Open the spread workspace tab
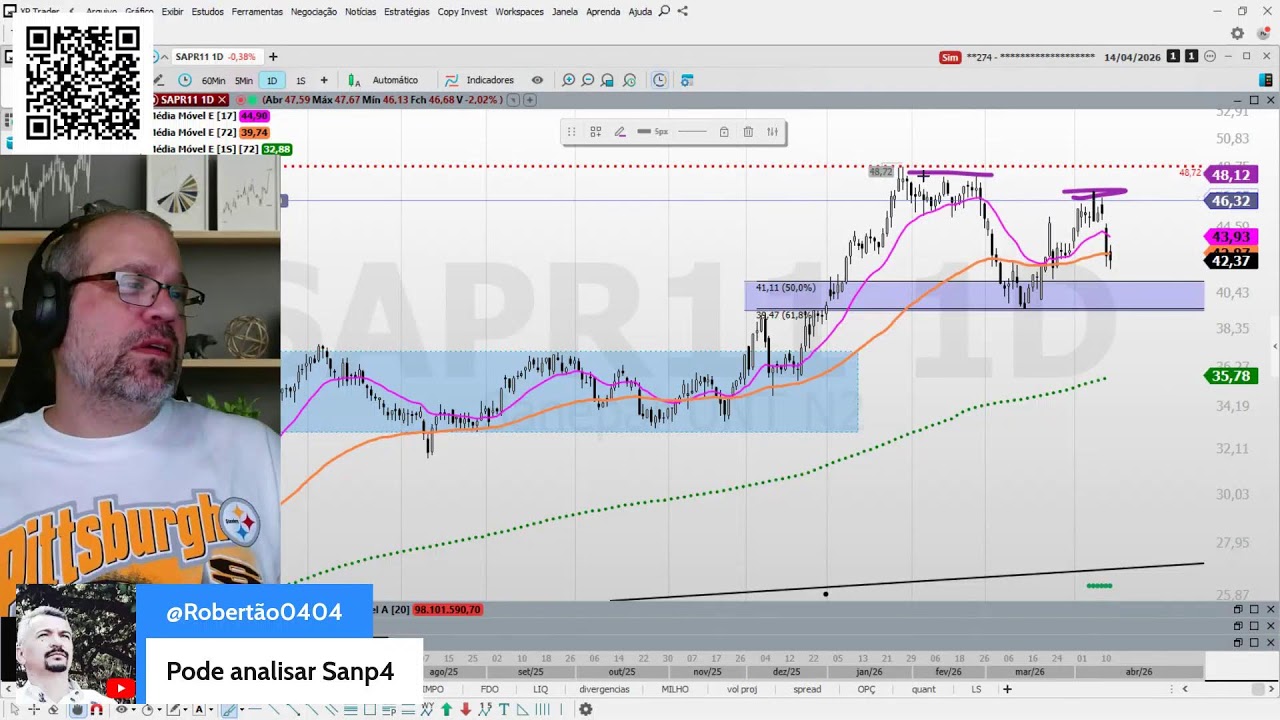 [807, 689]
